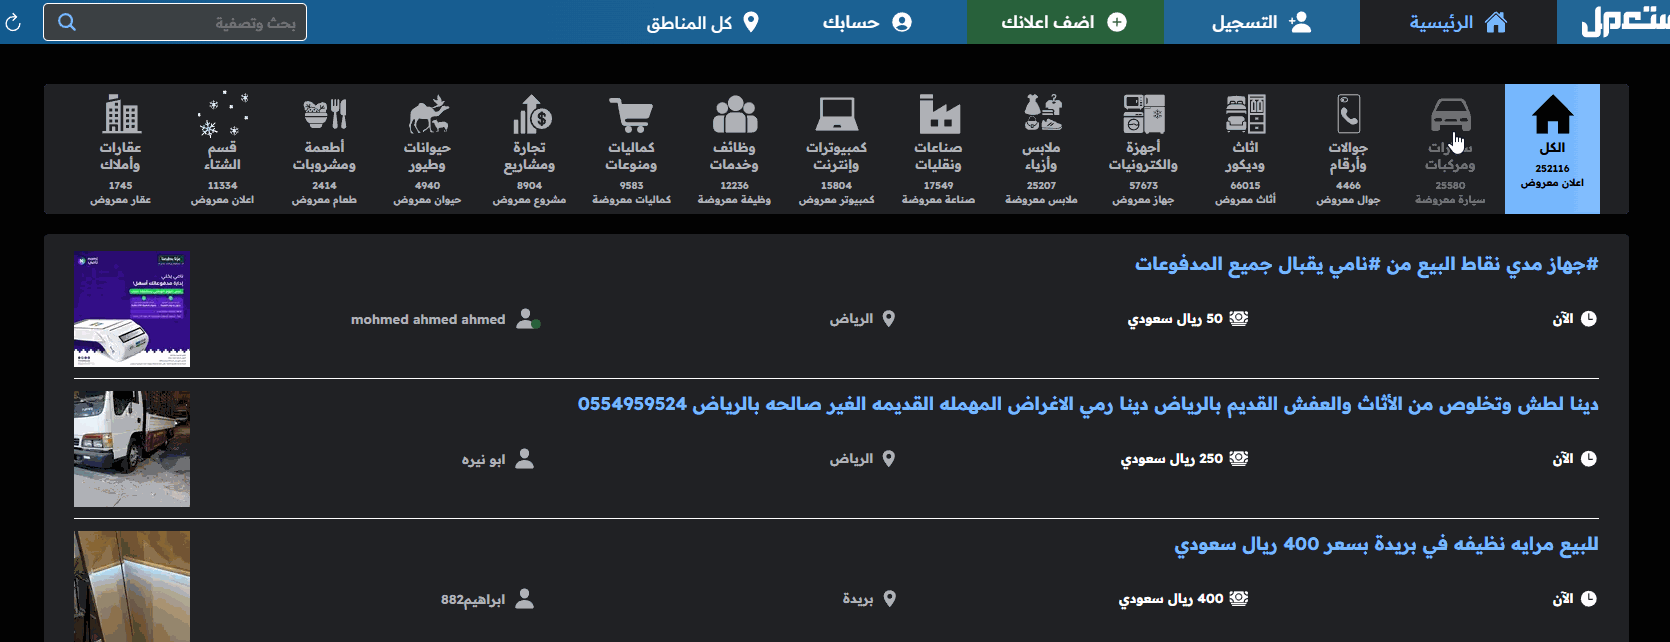Screen dimensions: 1670x642
Task: Open the التسجيل registration tab
Action: (x=1261, y=22)
